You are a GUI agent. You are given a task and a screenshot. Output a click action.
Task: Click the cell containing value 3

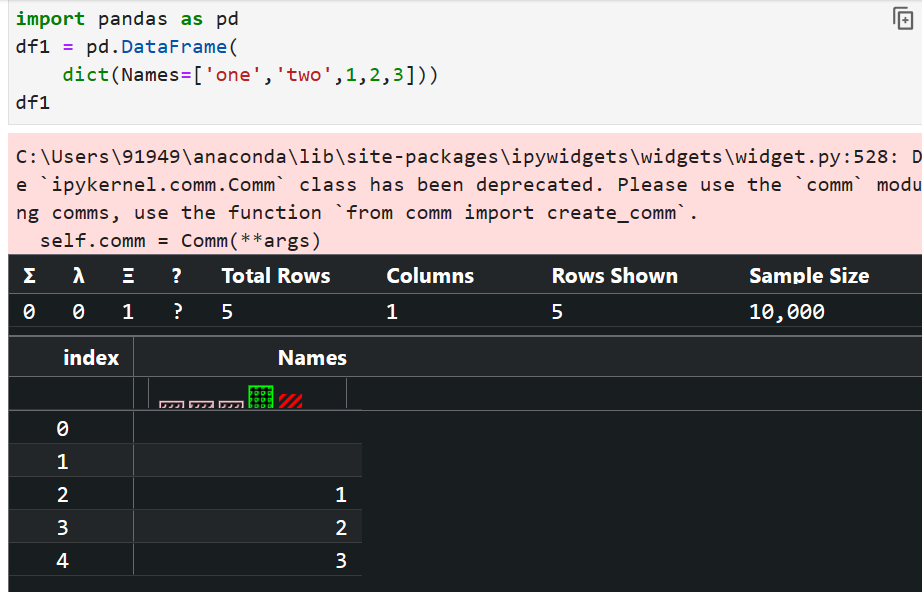coord(340,560)
